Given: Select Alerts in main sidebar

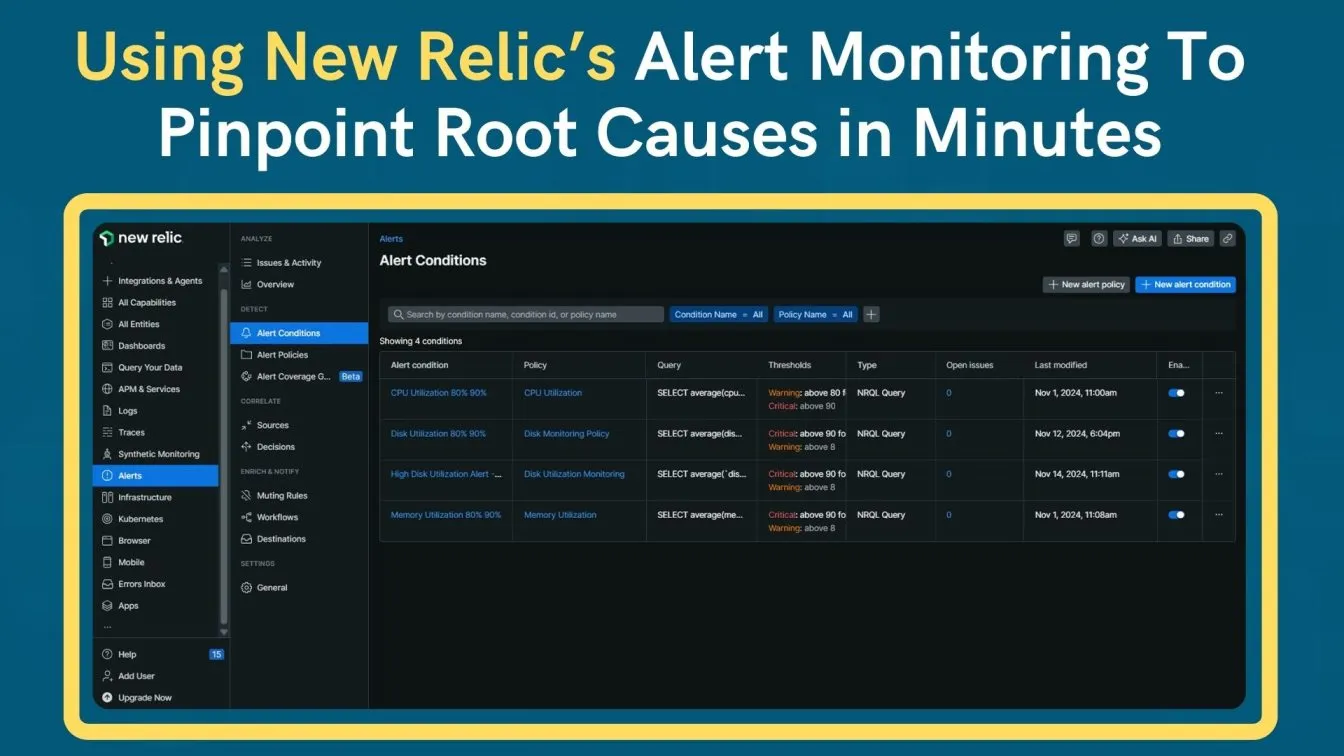Looking at the screenshot, I should 156,476.
